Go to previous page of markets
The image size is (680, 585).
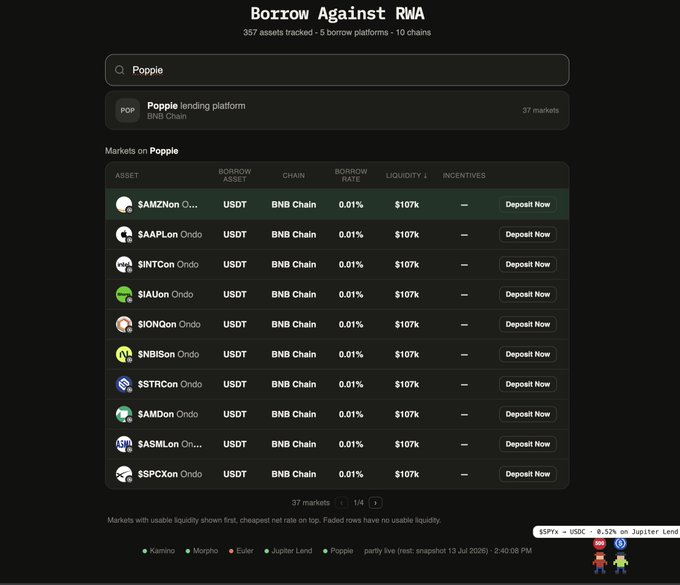(342, 503)
